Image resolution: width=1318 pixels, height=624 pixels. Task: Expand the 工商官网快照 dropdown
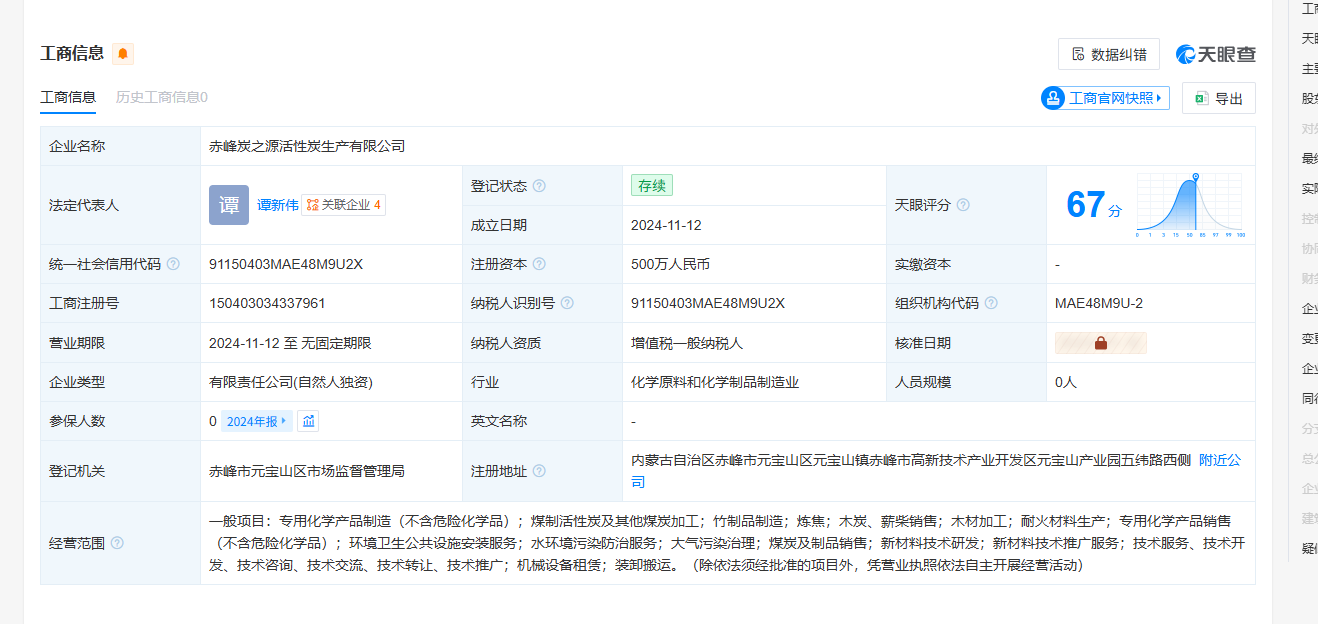click(x=1105, y=98)
